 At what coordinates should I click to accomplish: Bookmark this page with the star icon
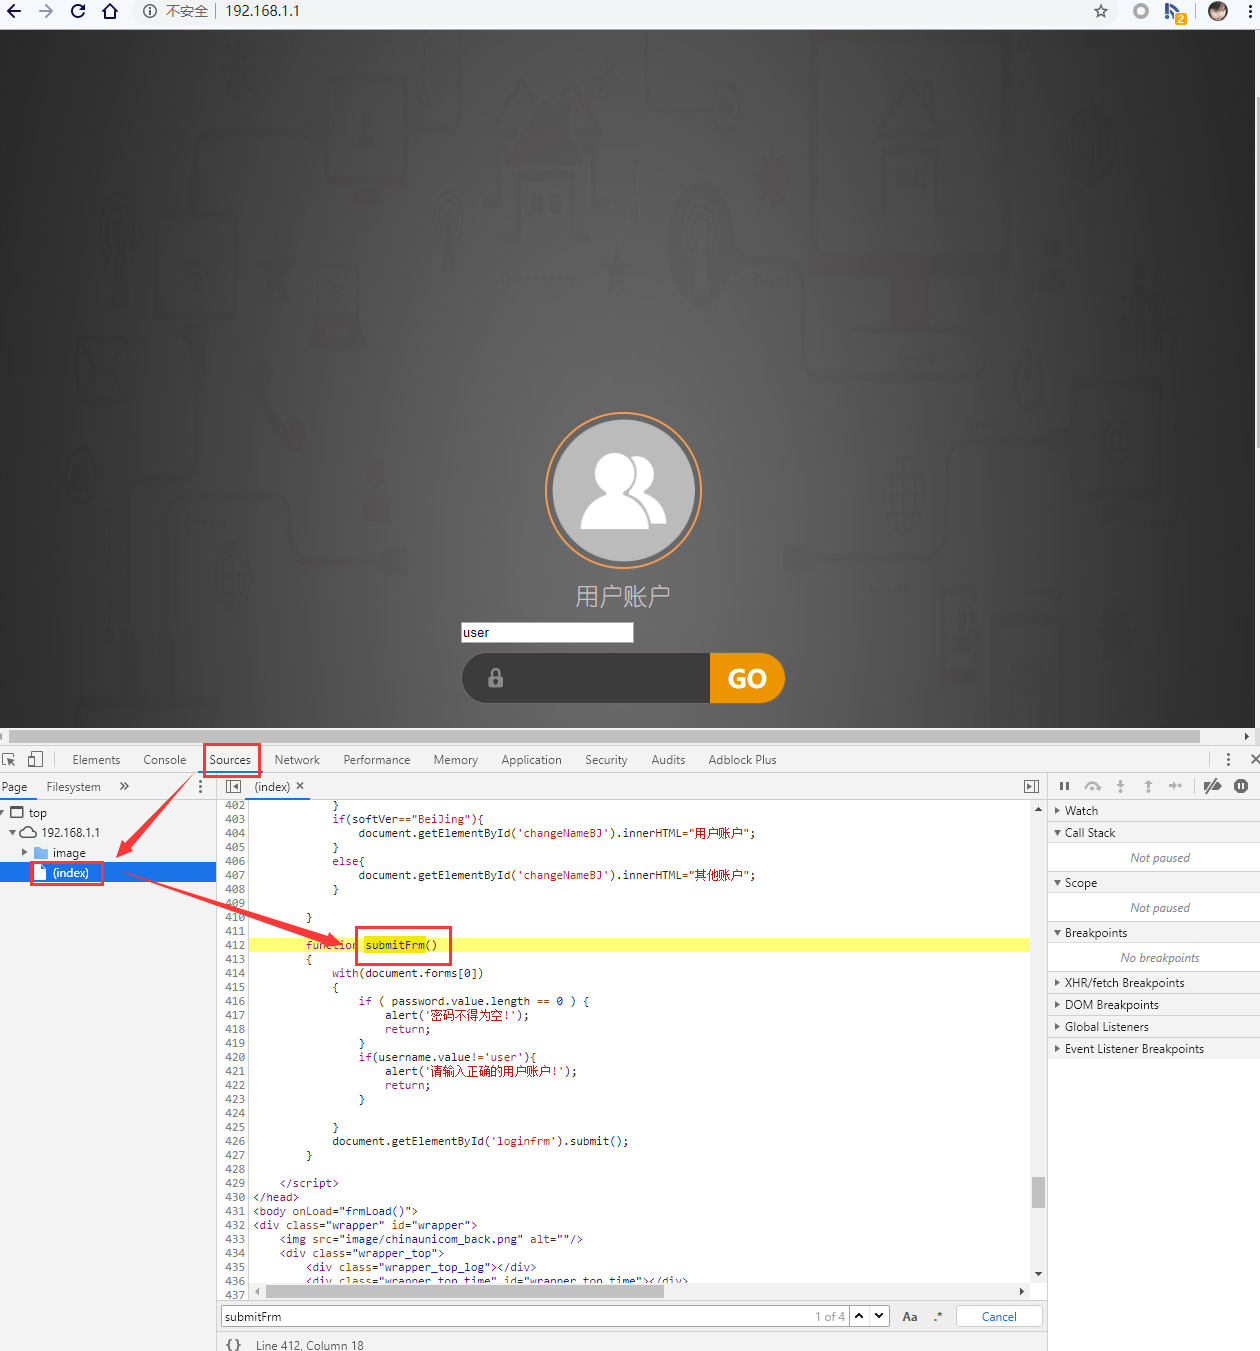pos(1101,11)
